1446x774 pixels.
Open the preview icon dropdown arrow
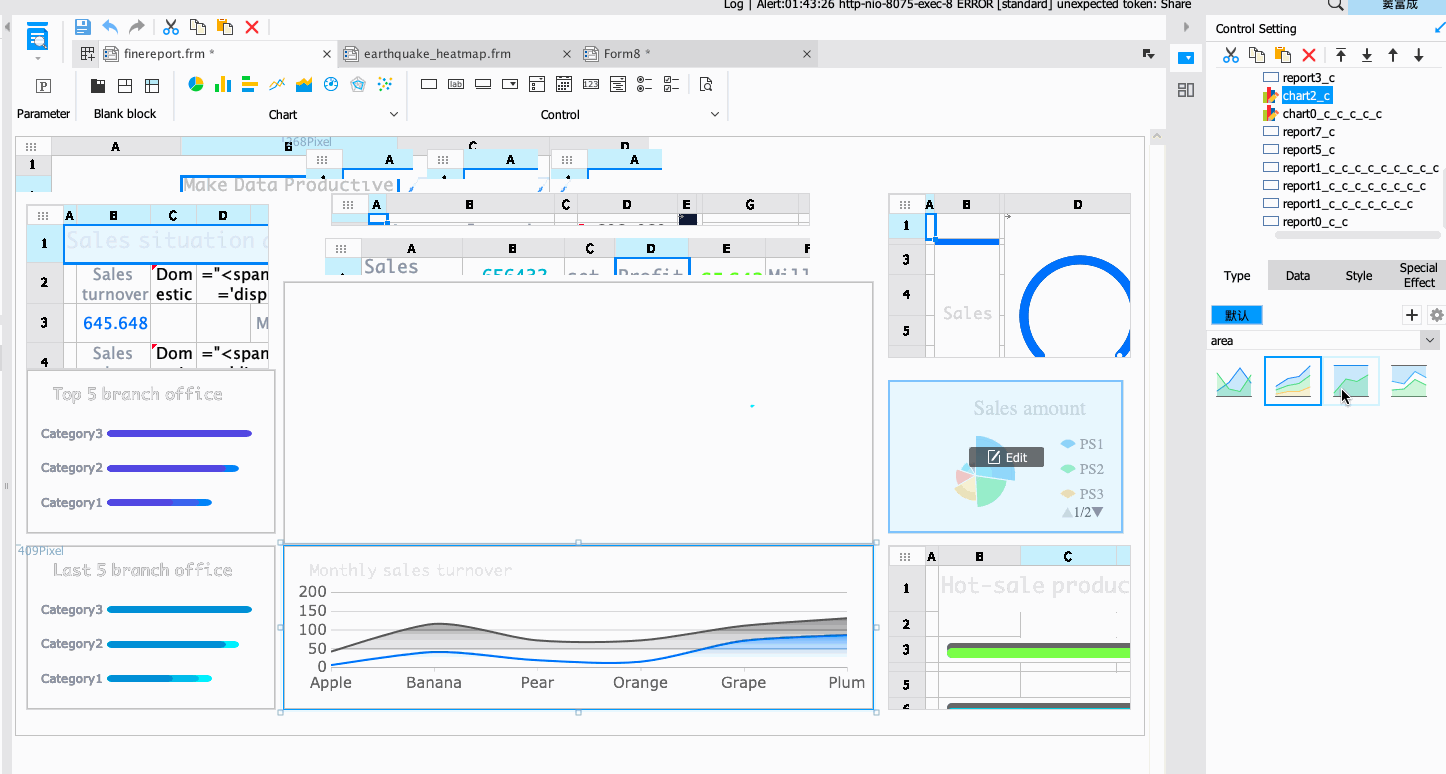[x=38, y=56]
